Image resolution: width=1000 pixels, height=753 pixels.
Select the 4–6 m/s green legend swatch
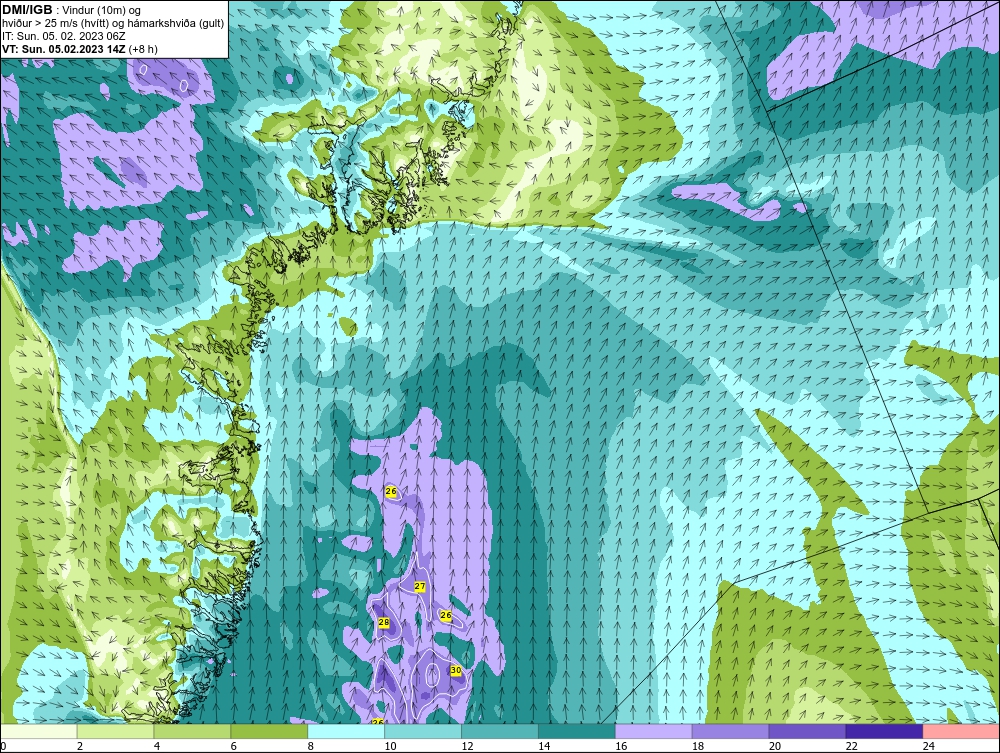pyautogui.click(x=192, y=731)
